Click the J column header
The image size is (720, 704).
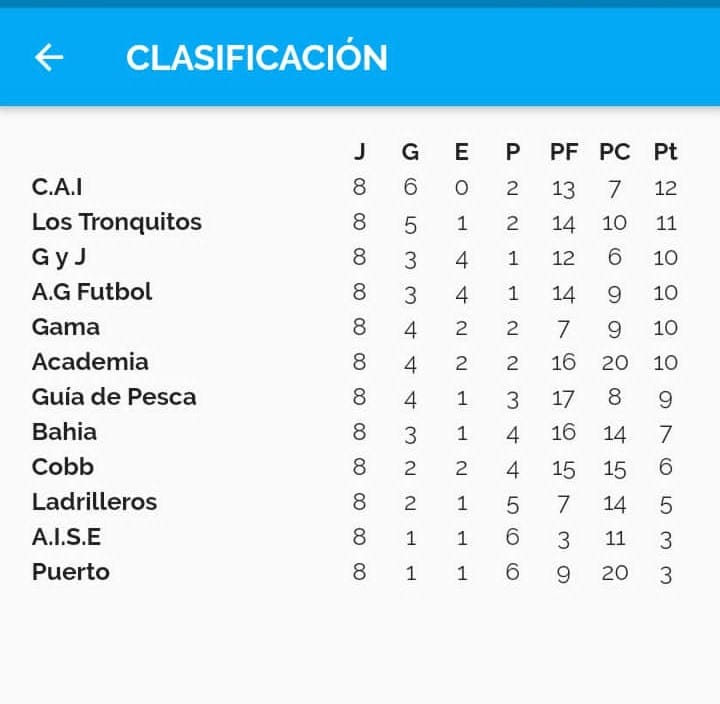[360, 152]
